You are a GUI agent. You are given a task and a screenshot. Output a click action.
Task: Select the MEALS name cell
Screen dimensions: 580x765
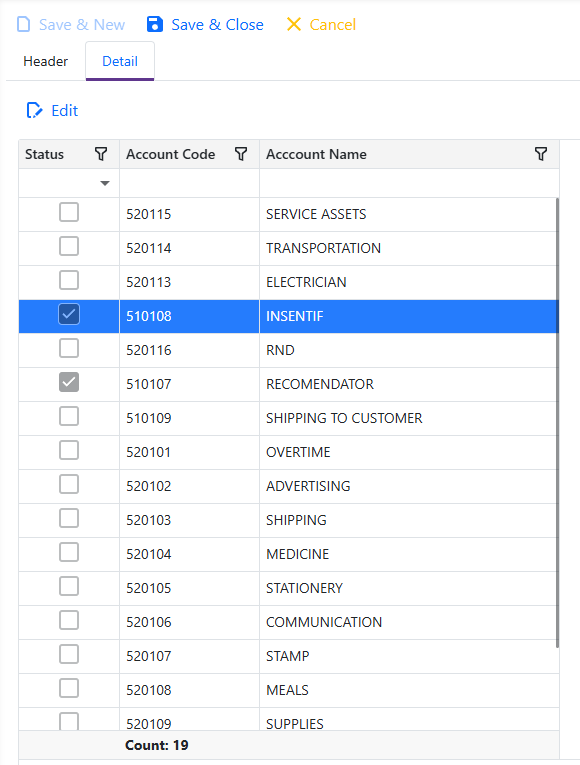[408, 690]
